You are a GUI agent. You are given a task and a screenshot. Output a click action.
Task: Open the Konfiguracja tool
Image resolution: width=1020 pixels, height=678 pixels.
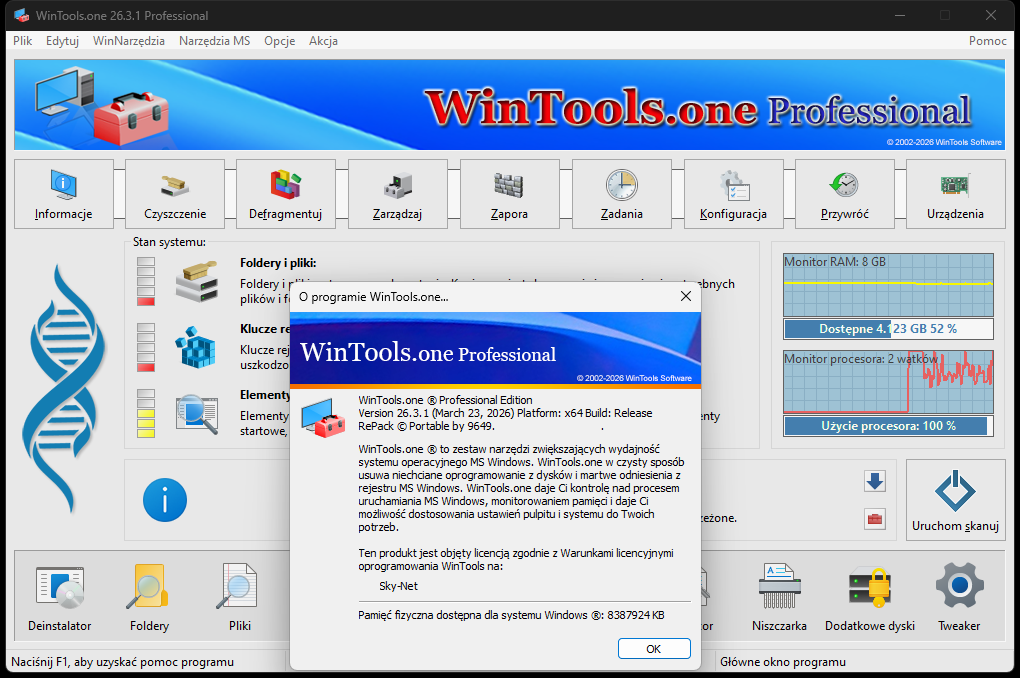pos(733,194)
